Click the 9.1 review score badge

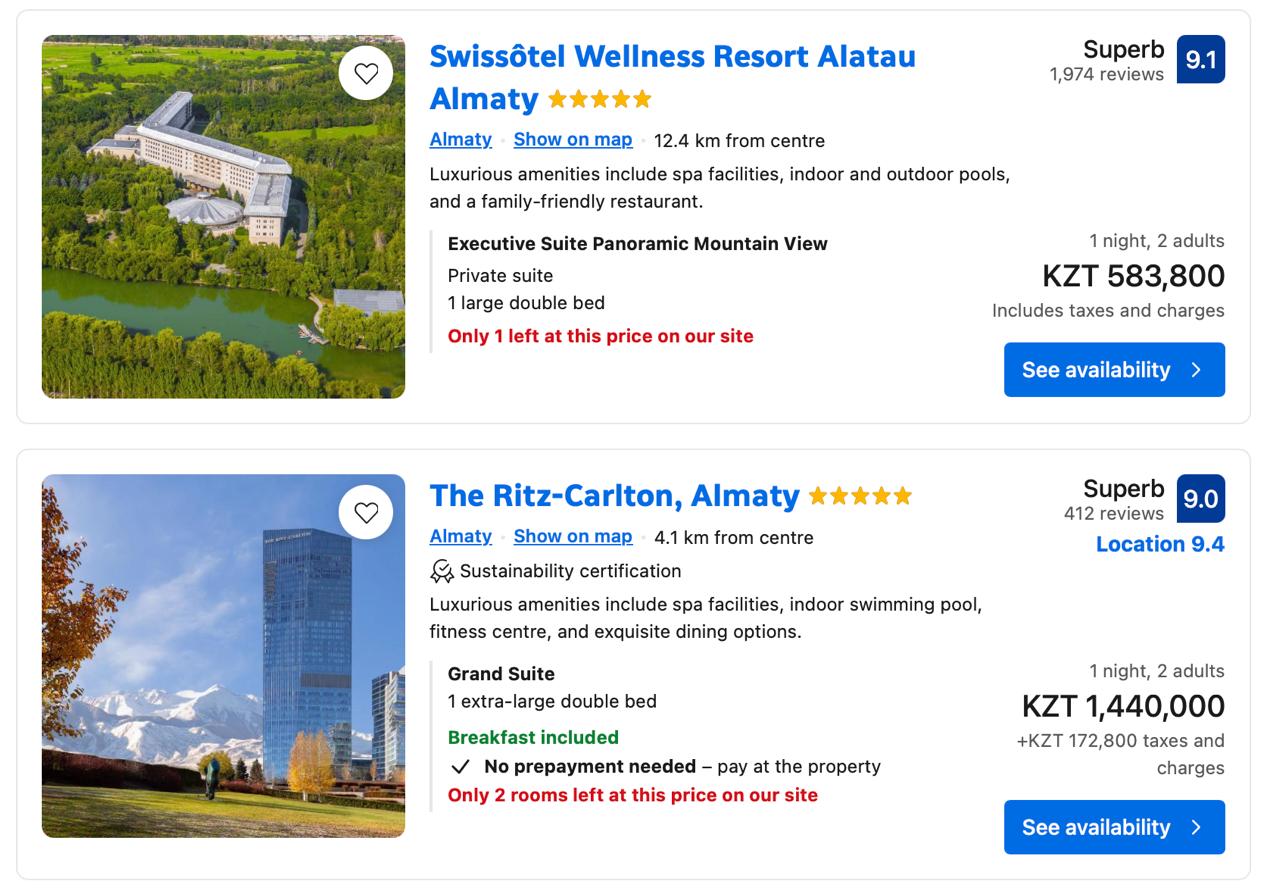(1201, 60)
